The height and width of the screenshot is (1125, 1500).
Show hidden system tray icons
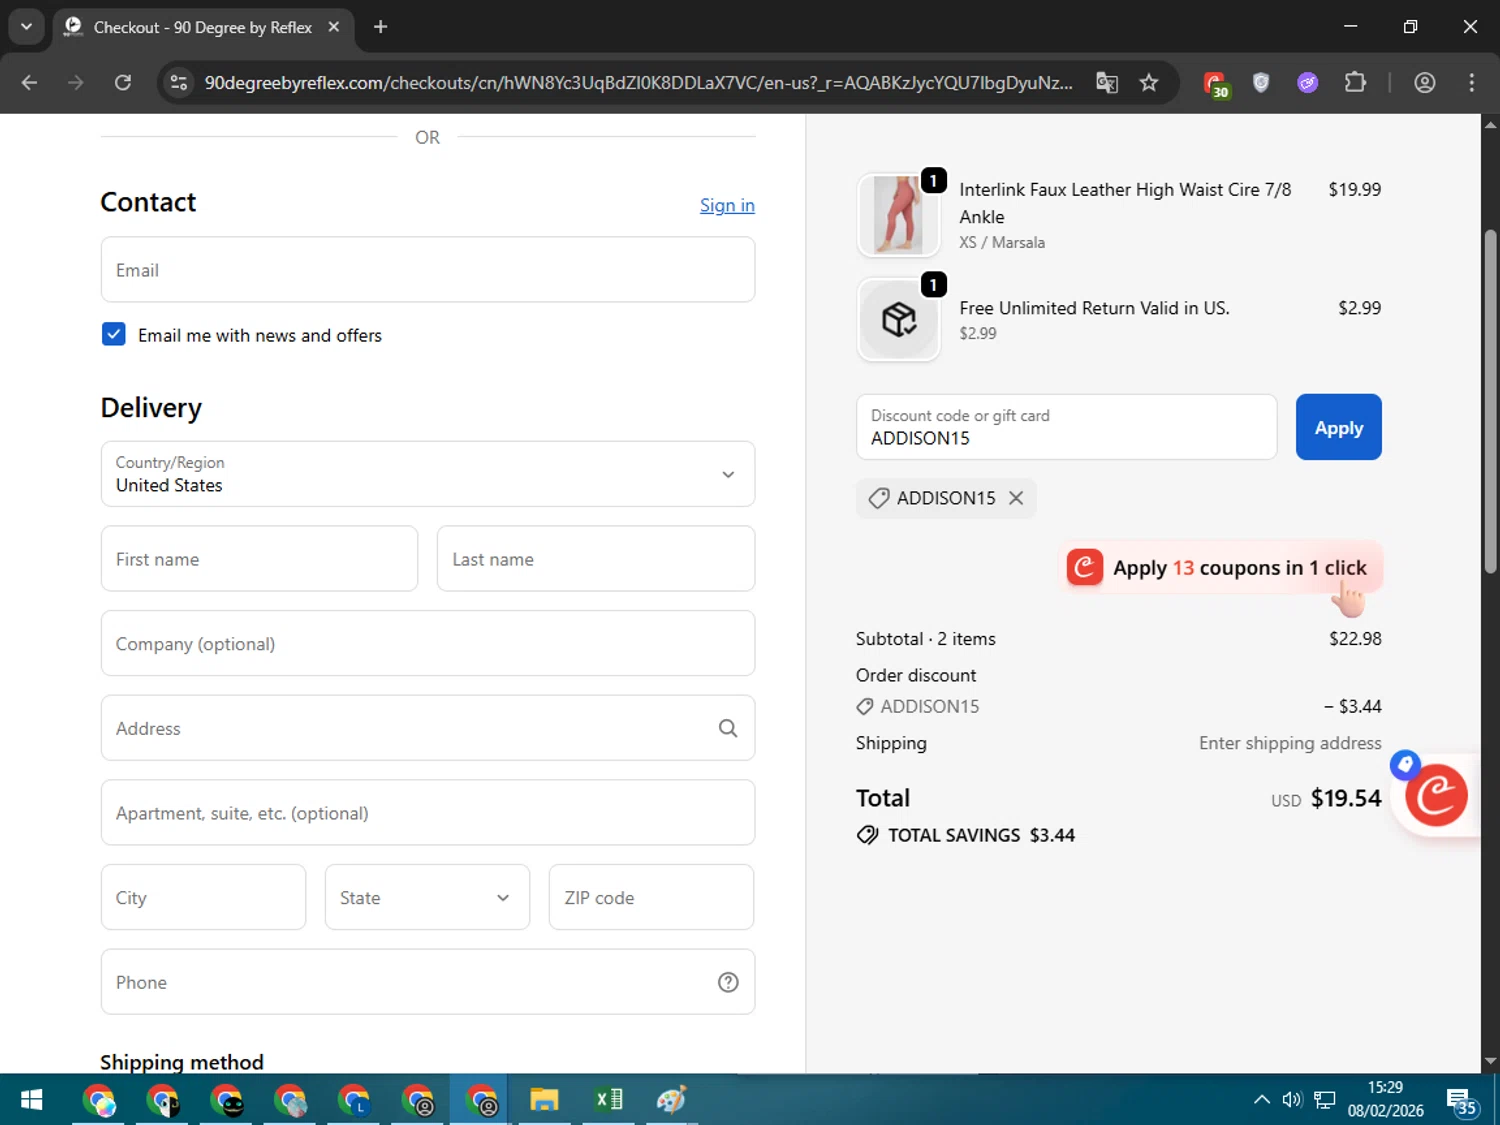(x=1262, y=1100)
